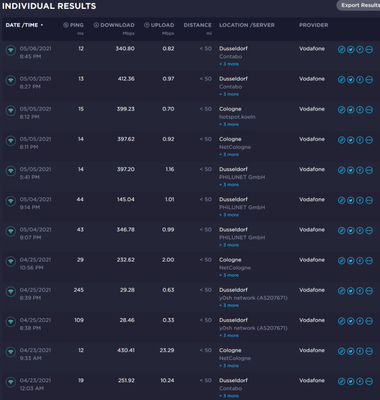Screen dimensions: 380x400
Task: Share the 251.92 Mbps result on Facebook
Action: pyautogui.click(x=360, y=381)
